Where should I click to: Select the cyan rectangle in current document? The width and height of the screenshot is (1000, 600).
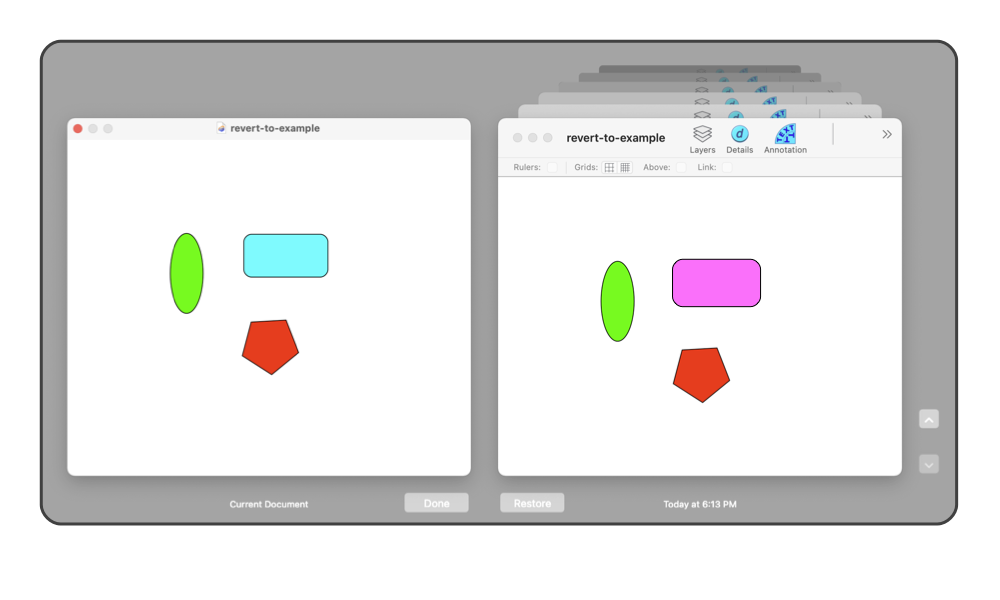pos(286,256)
